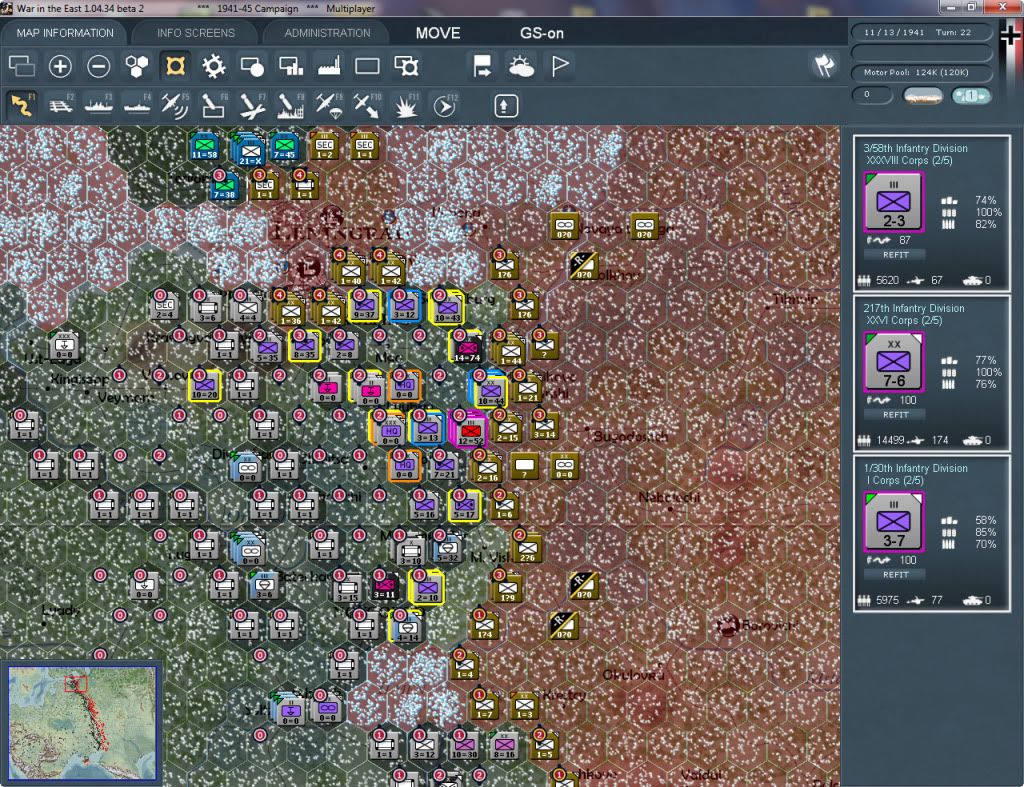Zoom out the map with the minus icon
This screenshot has height=787, width=1024.
pos(99,66)
